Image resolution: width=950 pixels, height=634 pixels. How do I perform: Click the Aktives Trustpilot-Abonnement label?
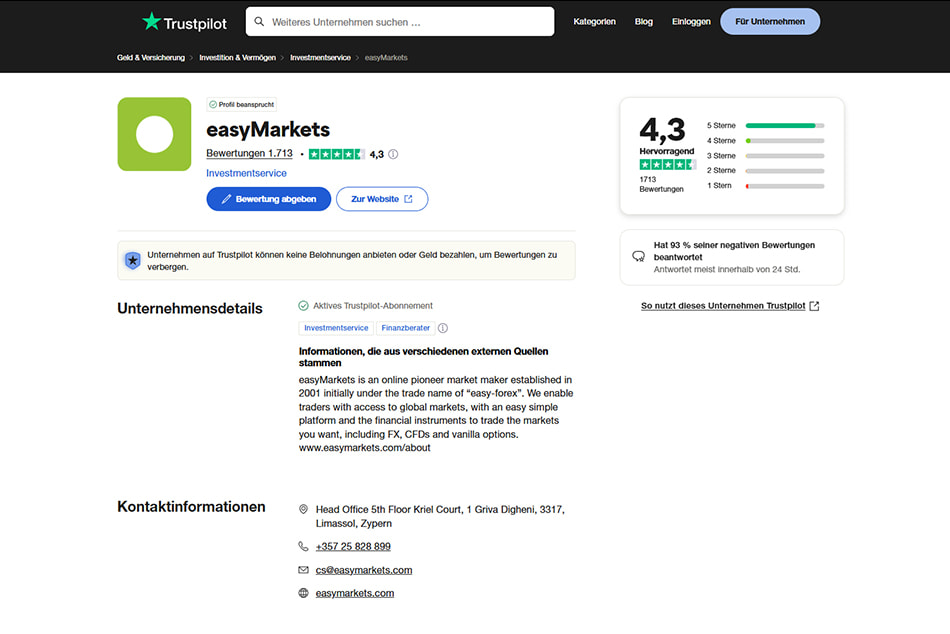point(373,305)
